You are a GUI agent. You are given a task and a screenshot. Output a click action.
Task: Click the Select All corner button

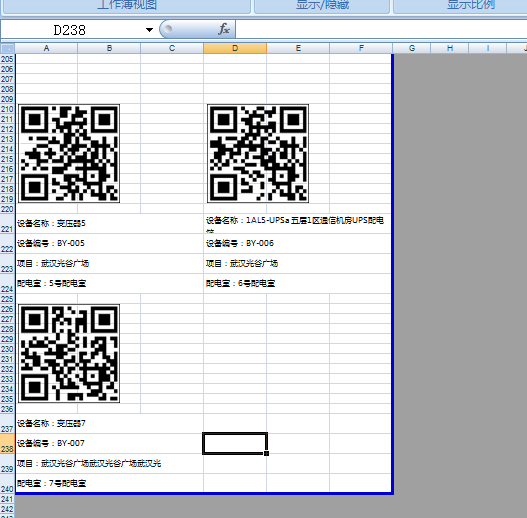point(7,48)
